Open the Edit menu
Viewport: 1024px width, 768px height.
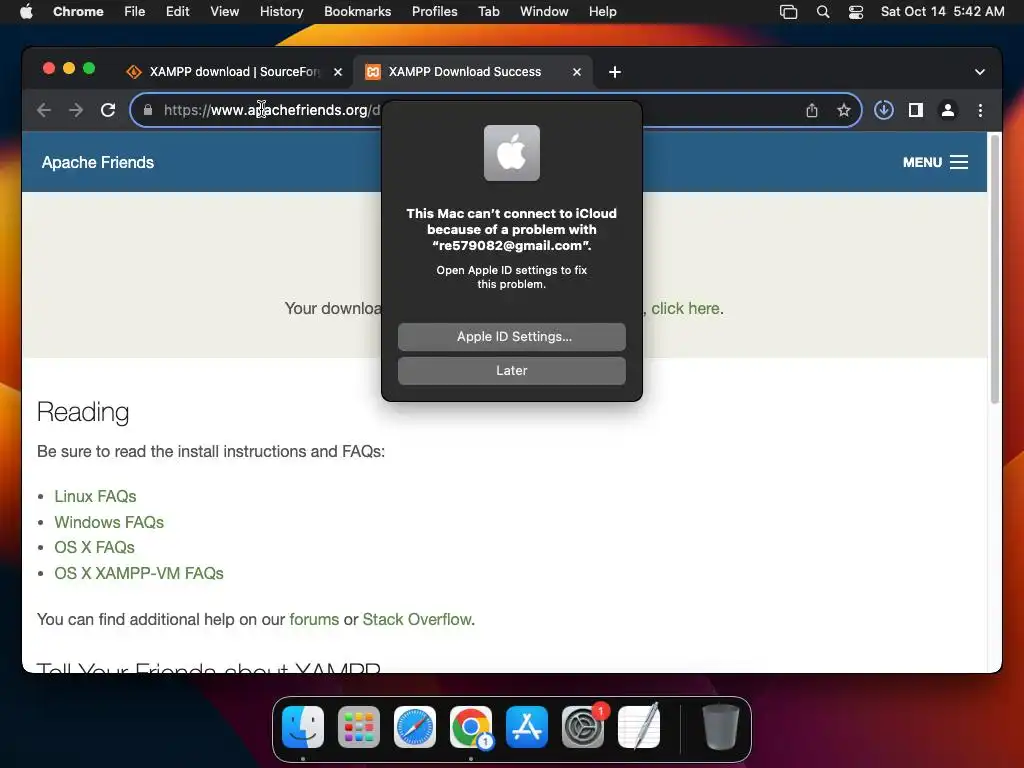click(177, 12)
